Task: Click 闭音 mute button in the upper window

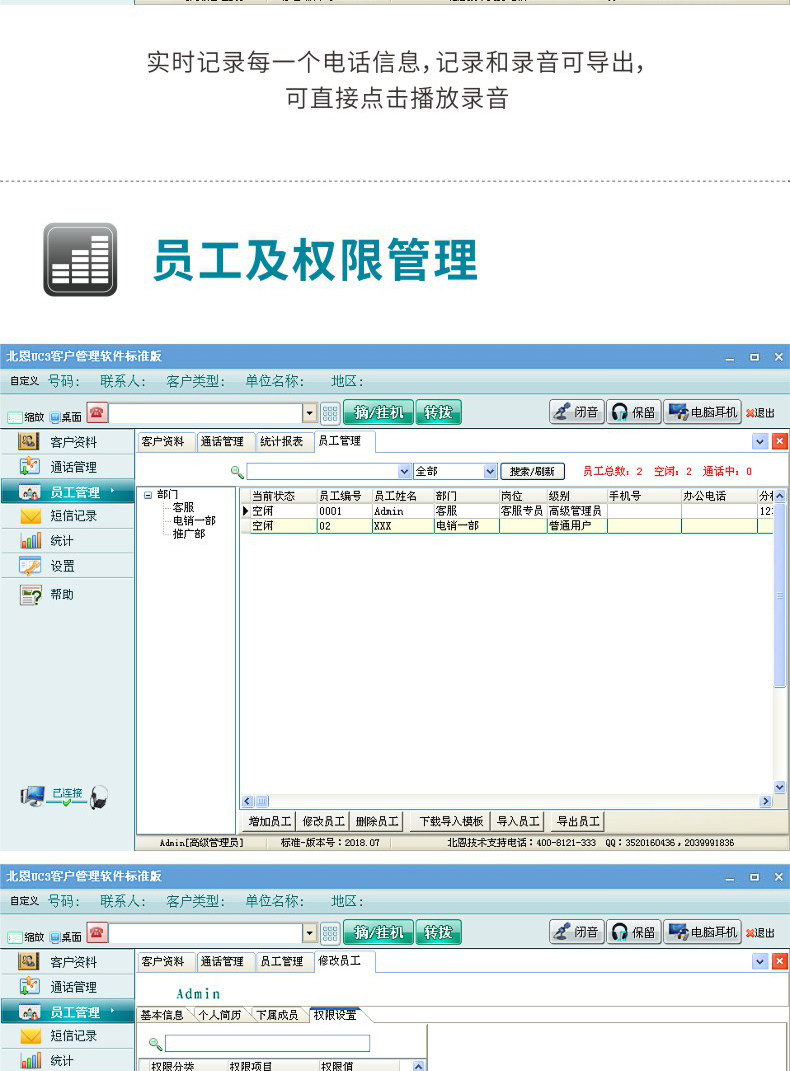Action: click(x=577, y=412)
